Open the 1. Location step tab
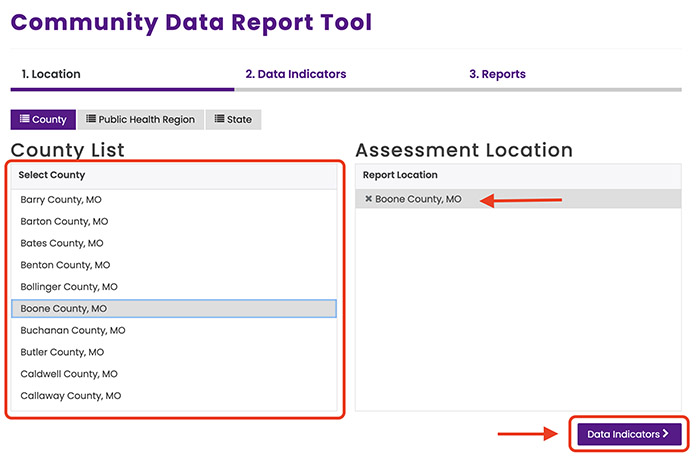This screenshot has height=457, width=700. pos(51,74)
